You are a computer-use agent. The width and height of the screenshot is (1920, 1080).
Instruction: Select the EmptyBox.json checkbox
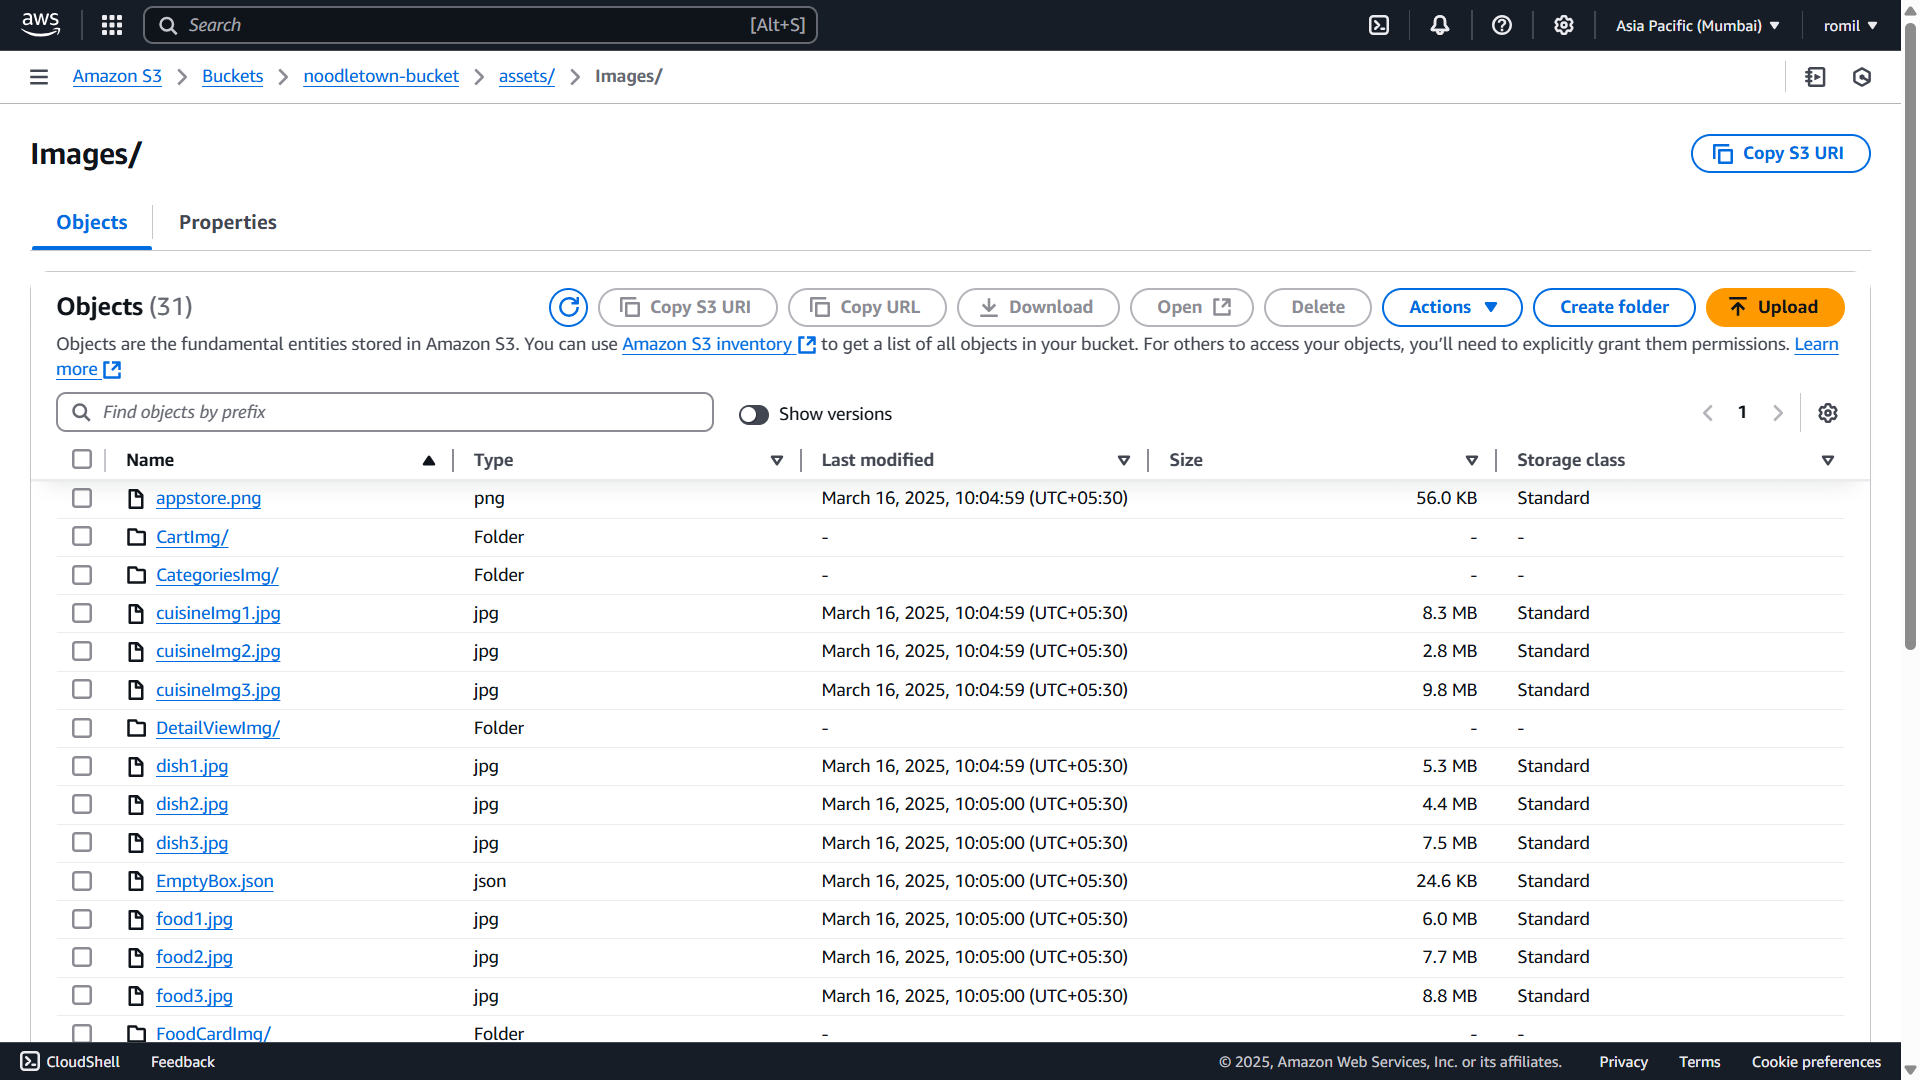click(82, 881)
